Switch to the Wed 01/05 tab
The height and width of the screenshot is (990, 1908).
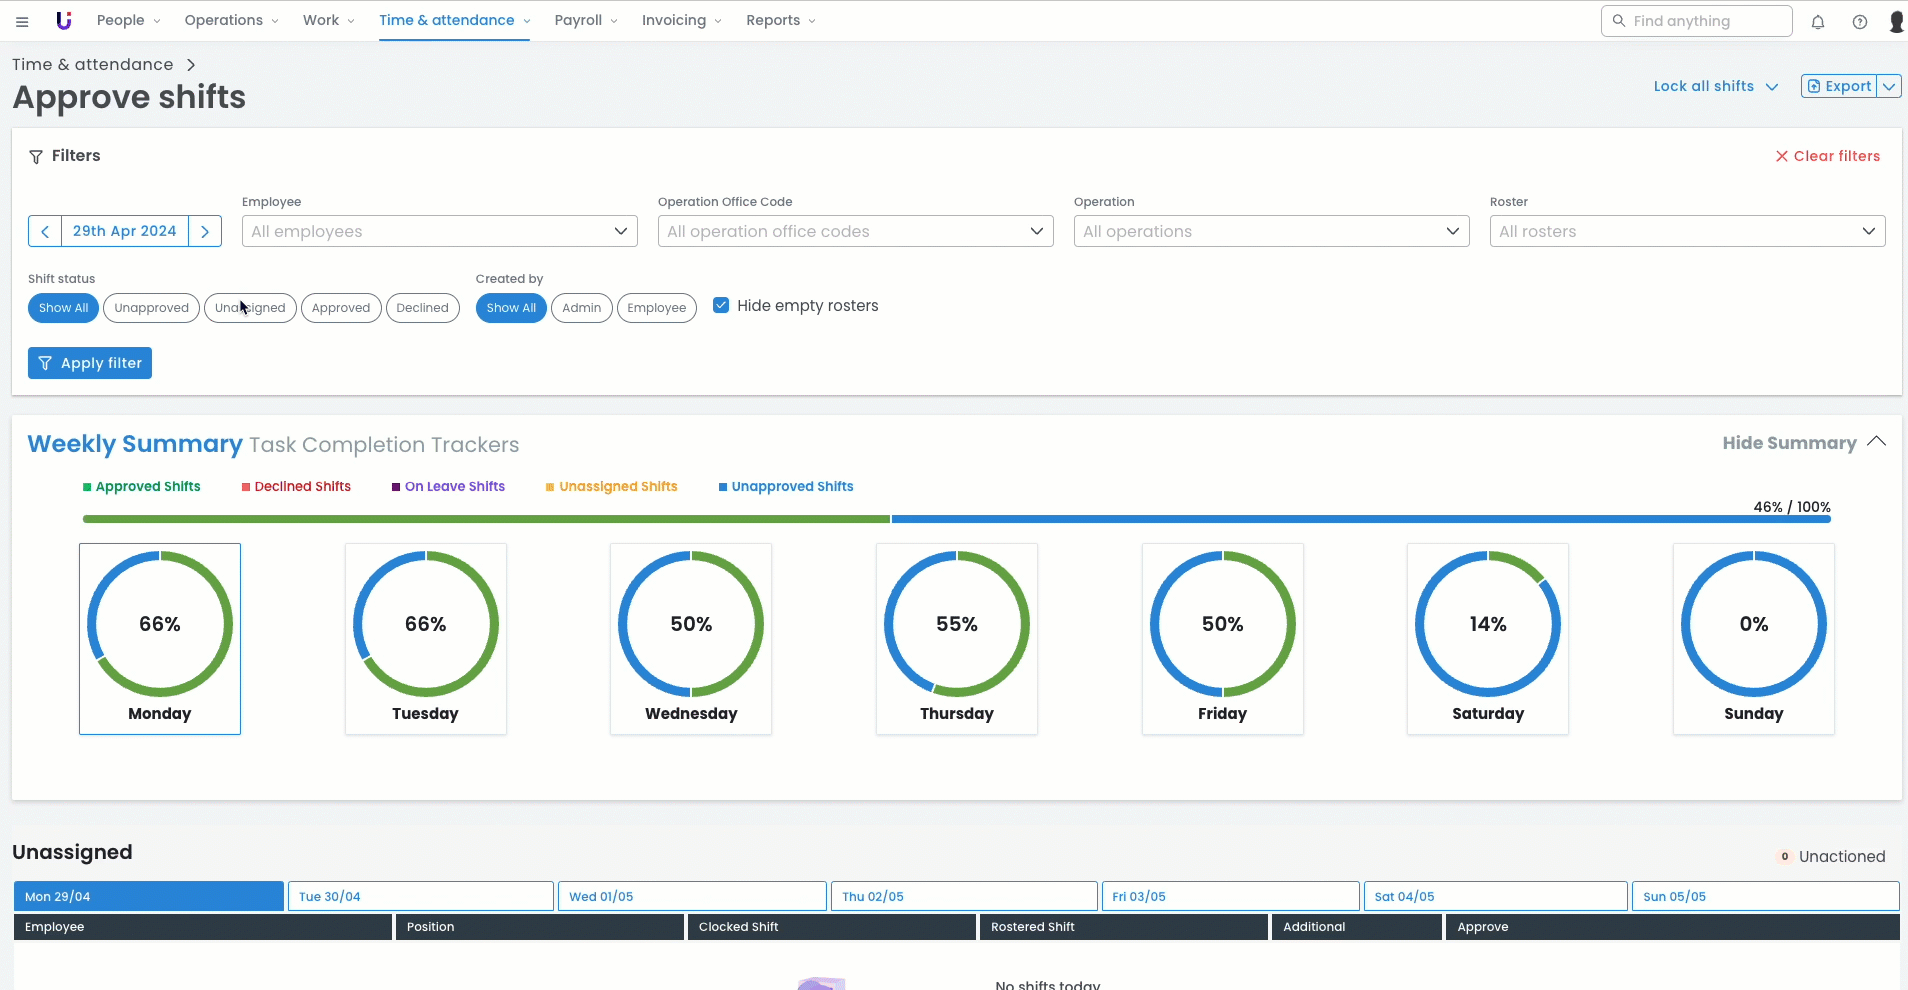692,896
